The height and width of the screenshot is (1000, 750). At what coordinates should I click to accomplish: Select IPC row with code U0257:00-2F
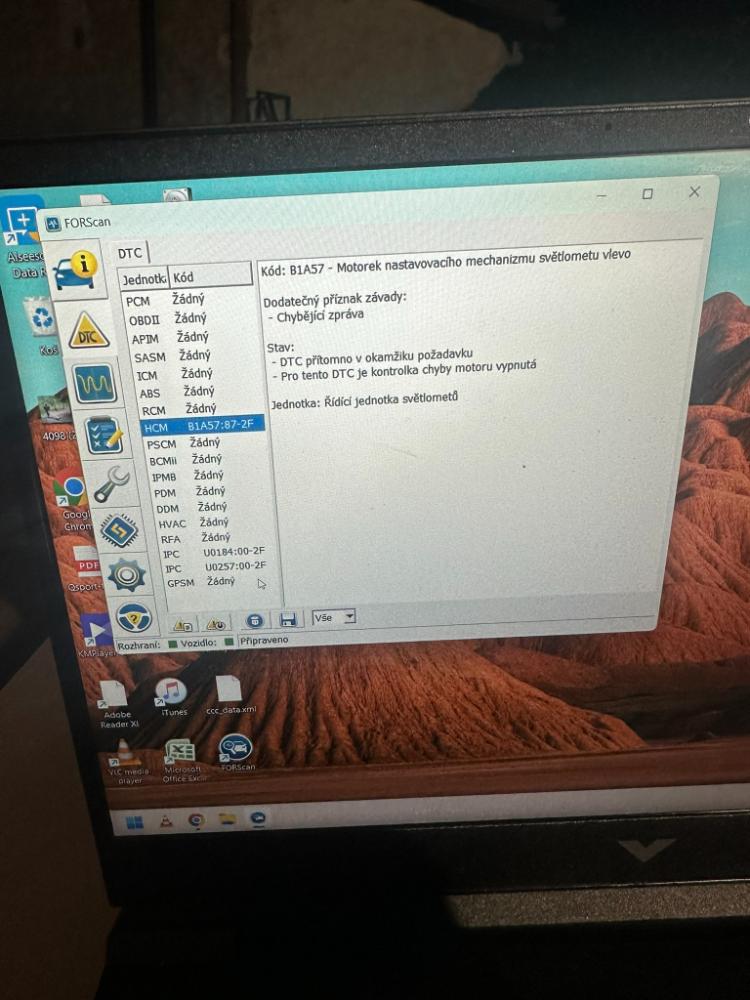coord(214,566)
